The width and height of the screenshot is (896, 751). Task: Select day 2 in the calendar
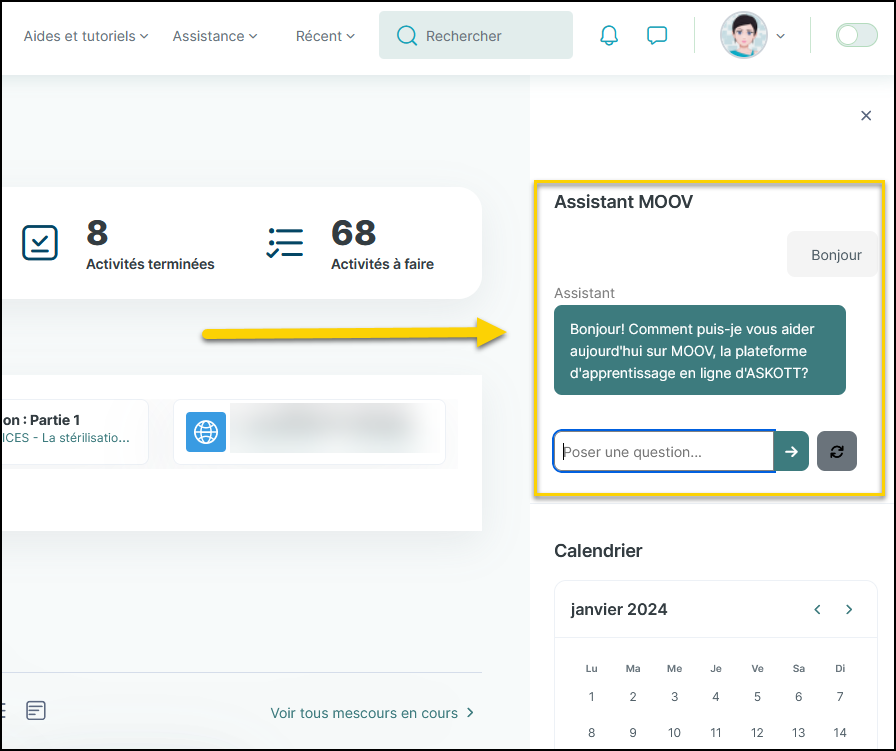[x=633, y=697]
